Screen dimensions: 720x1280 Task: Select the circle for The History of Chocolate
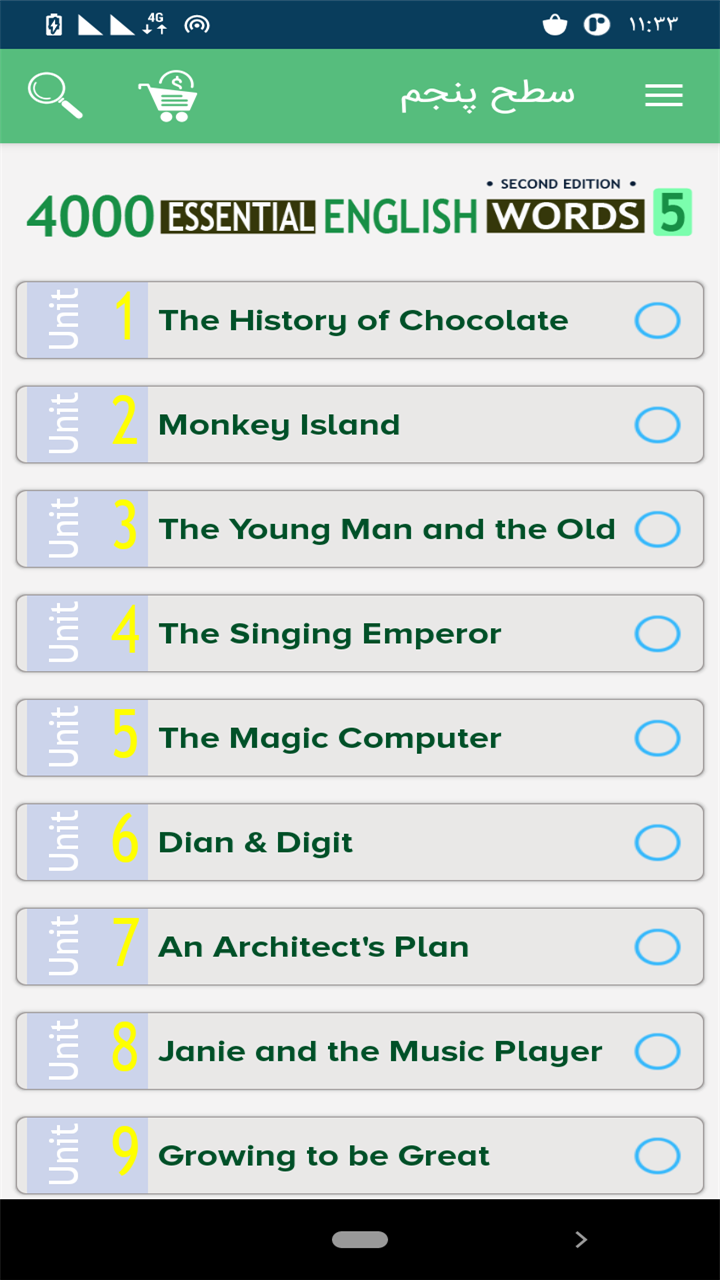coord(658,321)
